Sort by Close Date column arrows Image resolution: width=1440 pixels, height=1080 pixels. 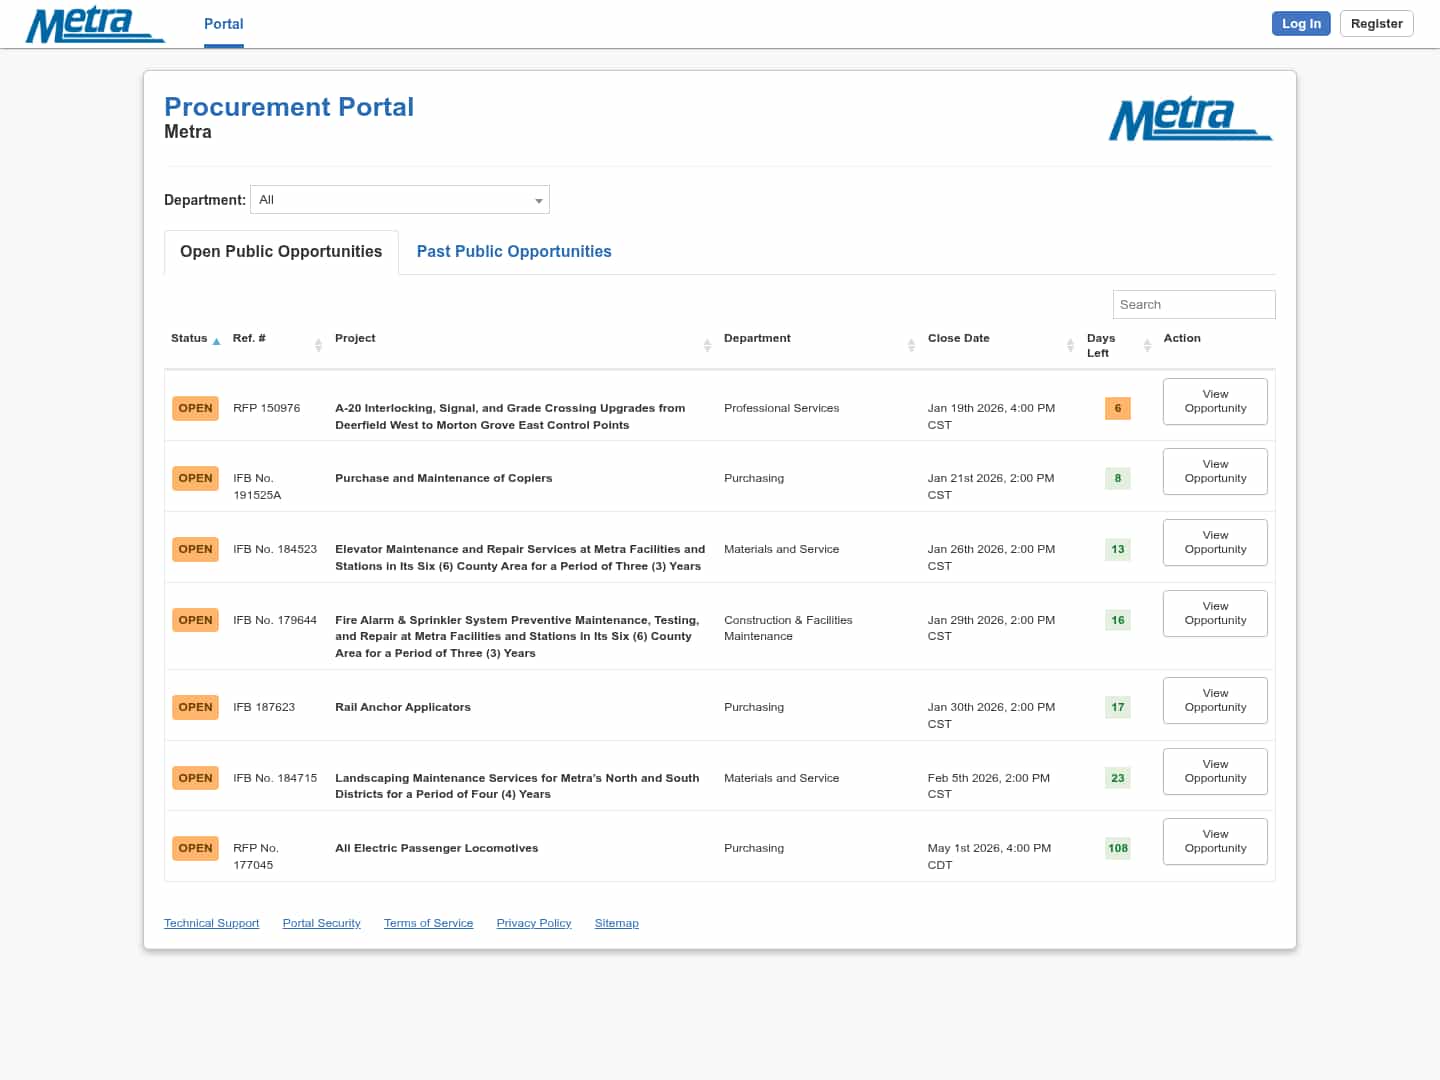pyautogui.click(x=1070, y=345)
